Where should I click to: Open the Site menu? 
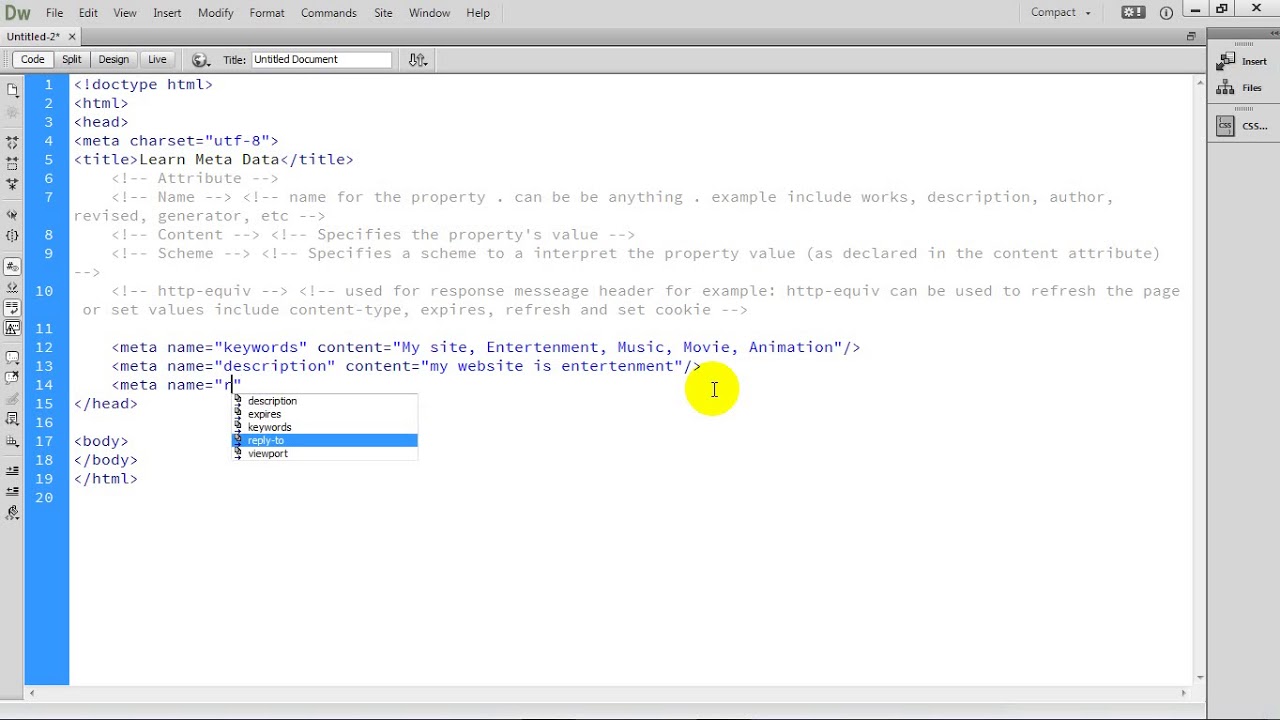coord(383,13)
